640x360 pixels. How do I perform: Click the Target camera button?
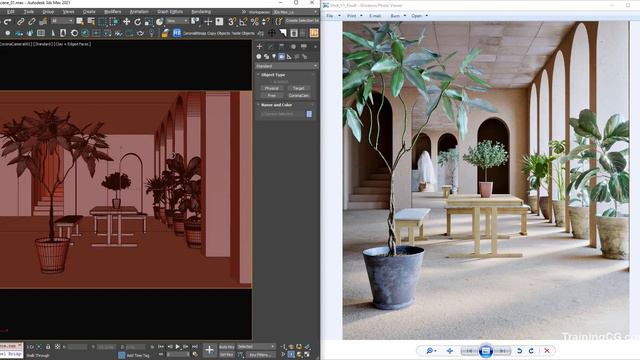299,88
